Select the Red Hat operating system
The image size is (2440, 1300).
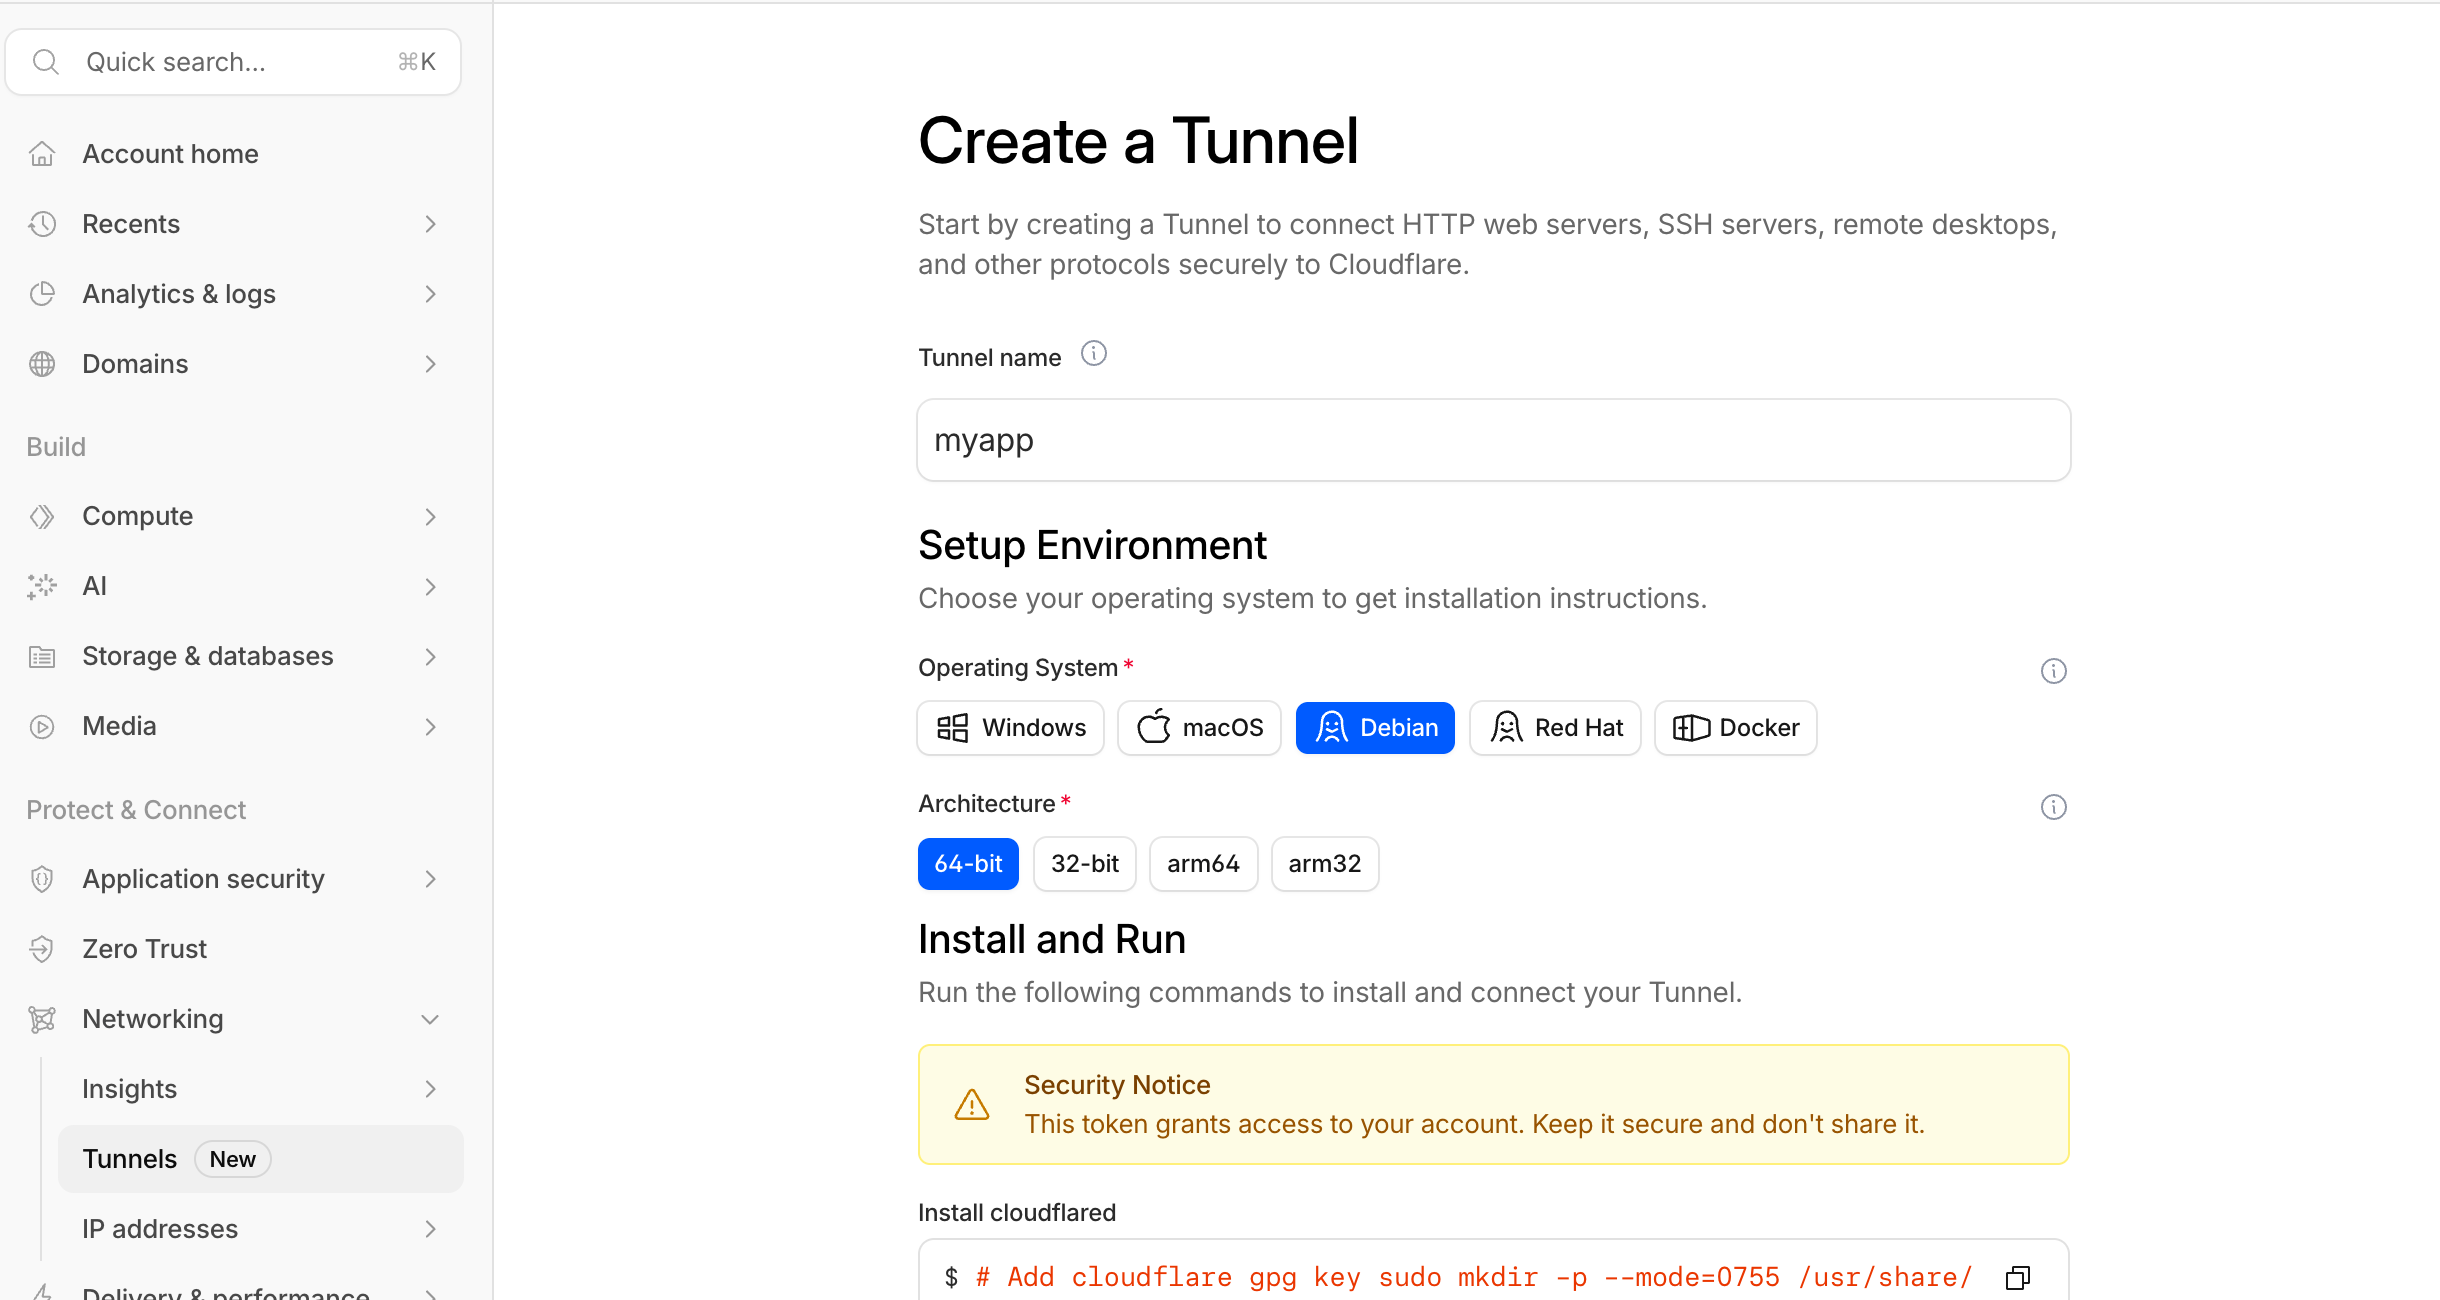1556,728
